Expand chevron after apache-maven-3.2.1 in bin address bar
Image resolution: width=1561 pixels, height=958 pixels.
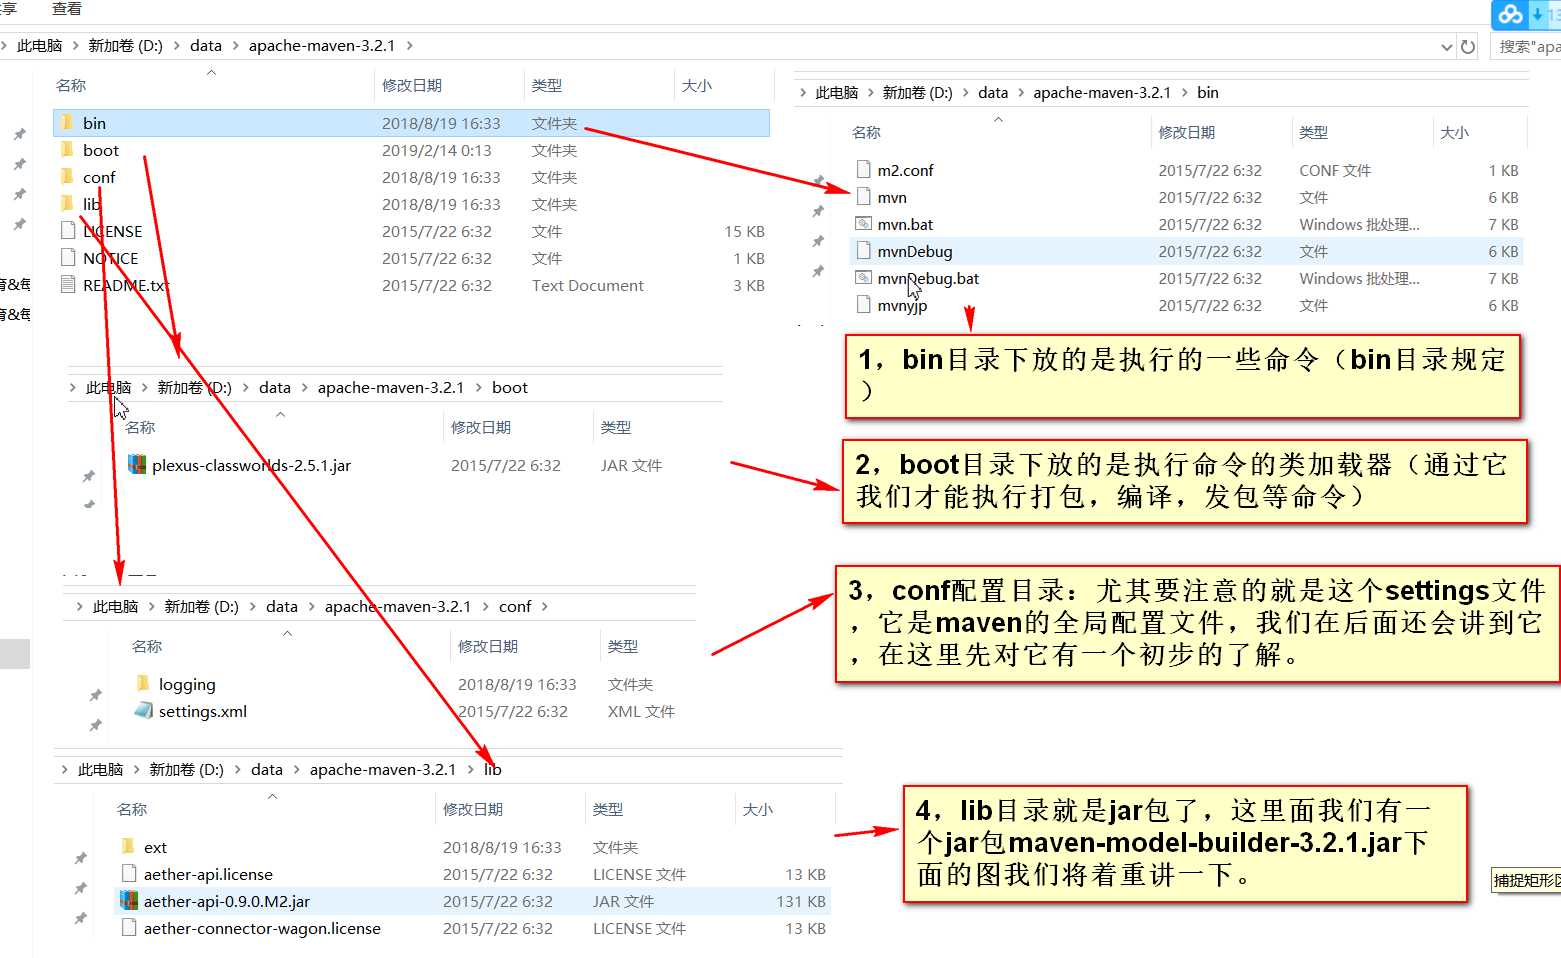pos(1185,92)
